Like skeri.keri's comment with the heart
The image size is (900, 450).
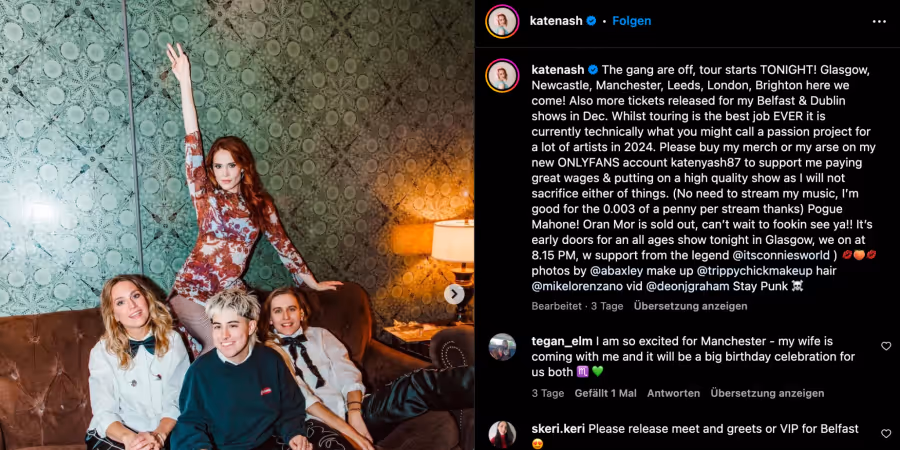click(x=886, y=433)
